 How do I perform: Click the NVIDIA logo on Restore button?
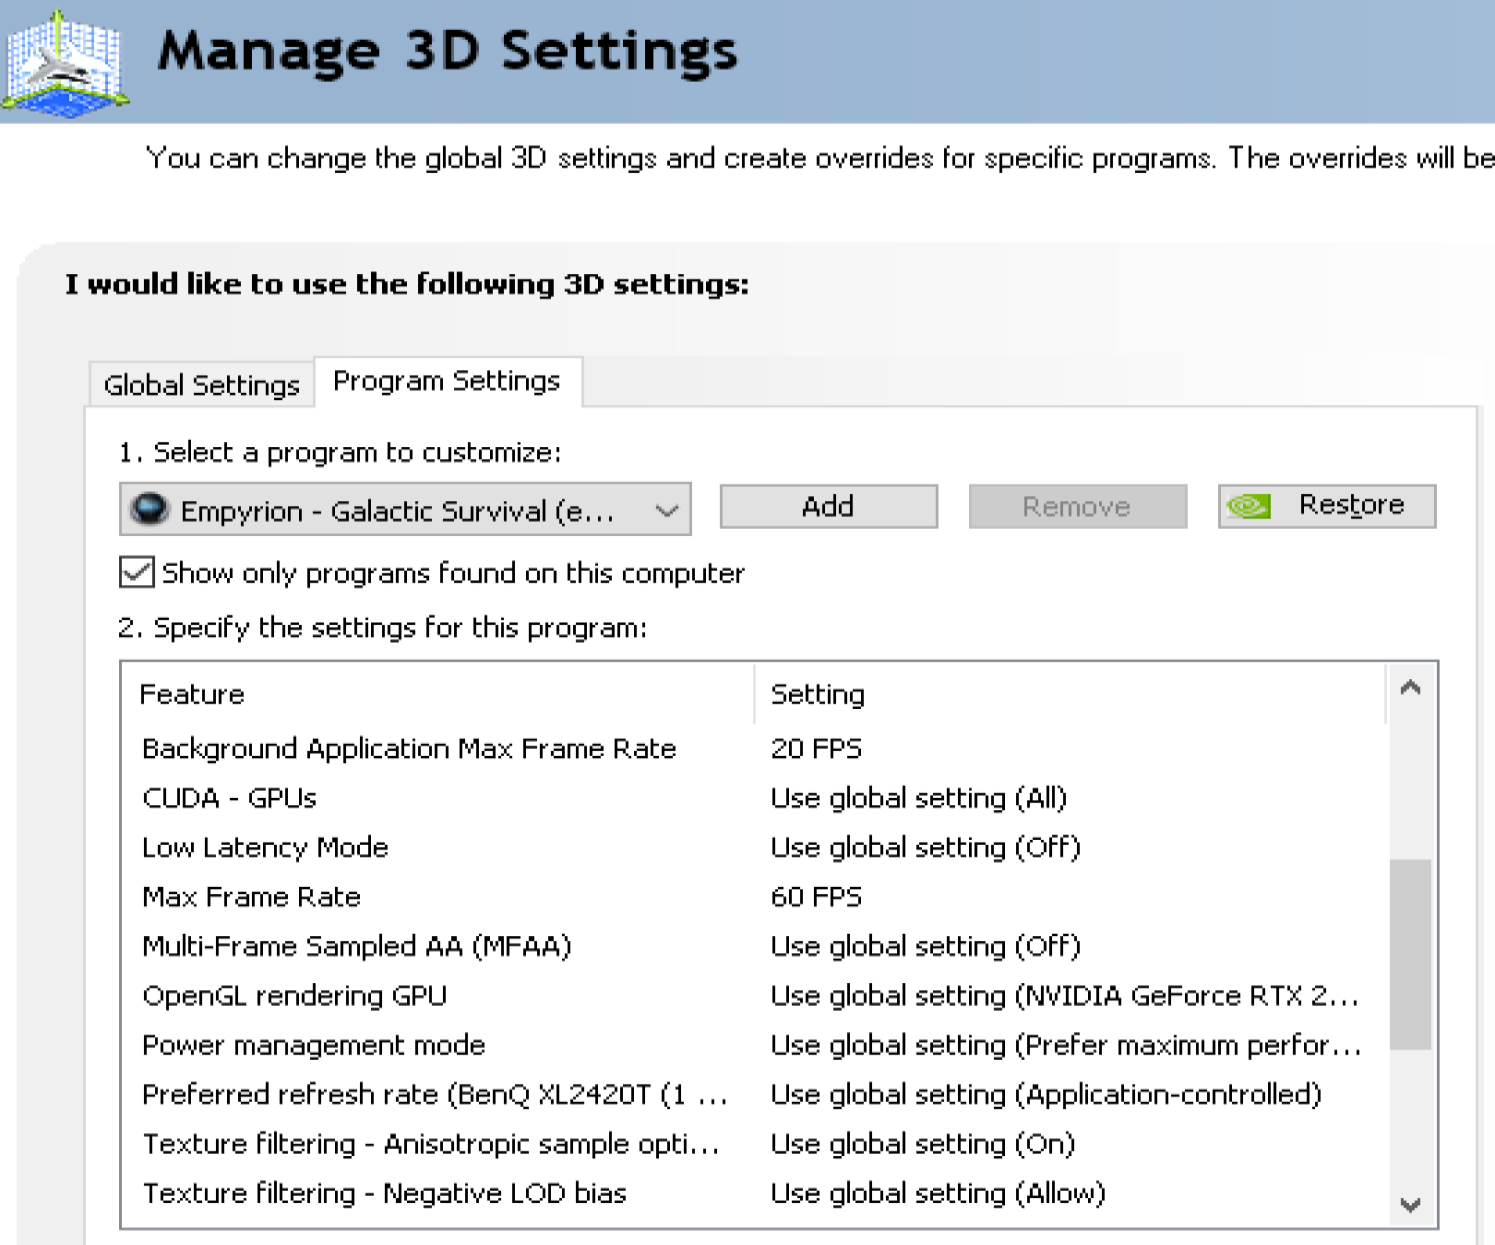coord(1248,506)
